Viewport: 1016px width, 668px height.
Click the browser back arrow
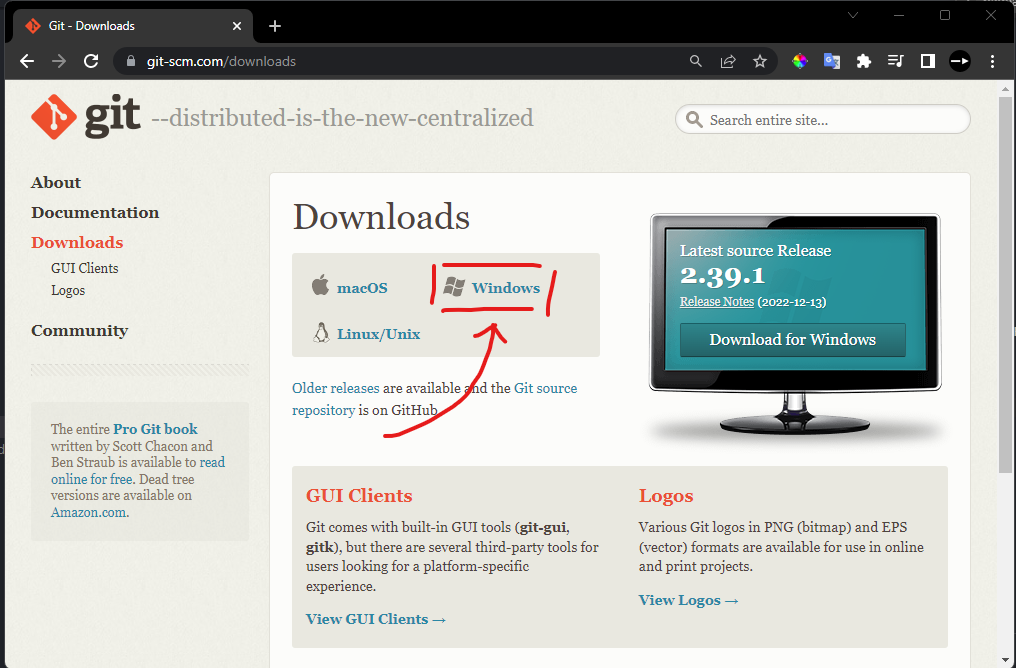coord(27,61)
